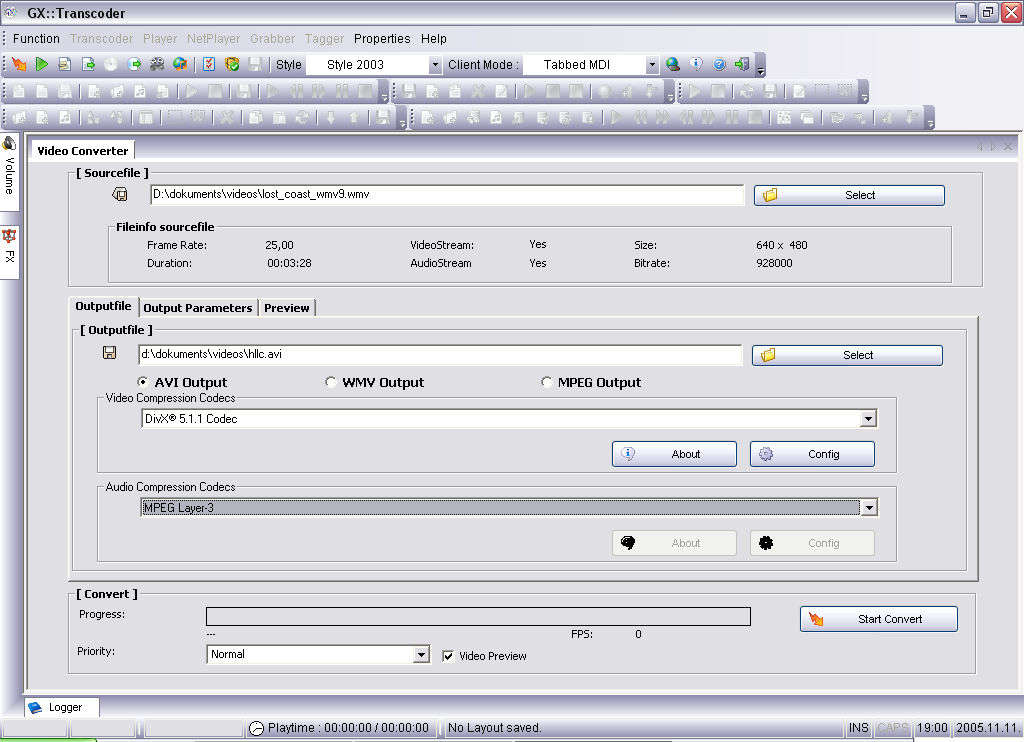The width and height of the screenshot is (1024, 742).
Task: Select the AVI Output radio button
Action: pyautogui.click(x=143, y=382)
